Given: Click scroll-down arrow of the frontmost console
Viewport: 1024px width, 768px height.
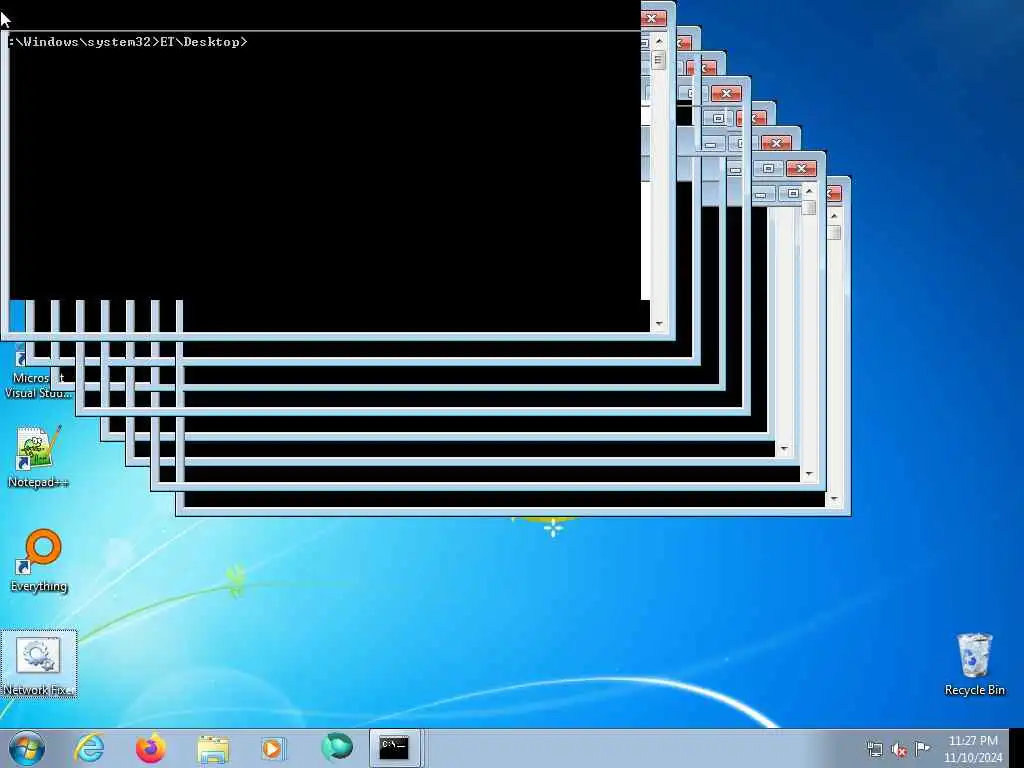Looking at the screenshot, I should click(x=658, y=324).
